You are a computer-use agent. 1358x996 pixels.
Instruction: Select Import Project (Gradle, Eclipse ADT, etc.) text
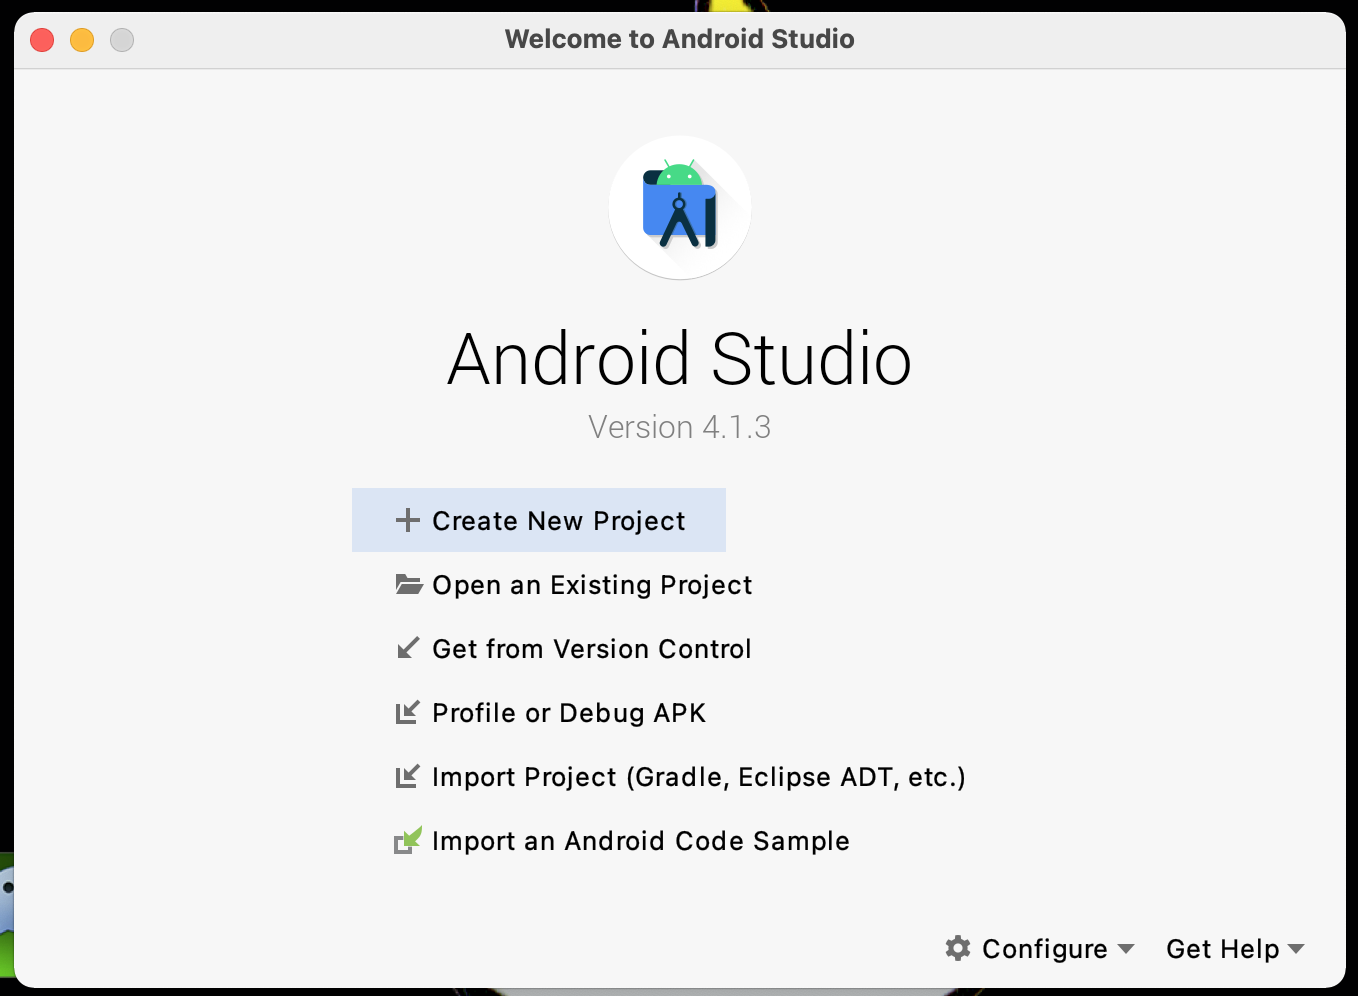tap(698, 777)
